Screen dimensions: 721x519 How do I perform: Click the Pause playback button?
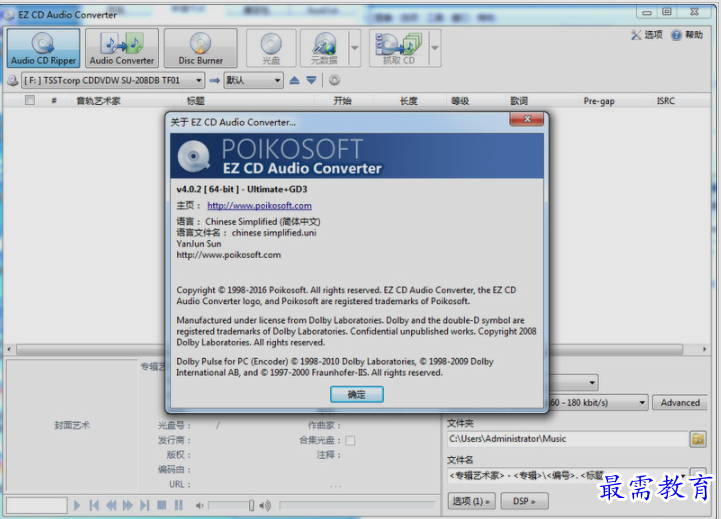178,506
